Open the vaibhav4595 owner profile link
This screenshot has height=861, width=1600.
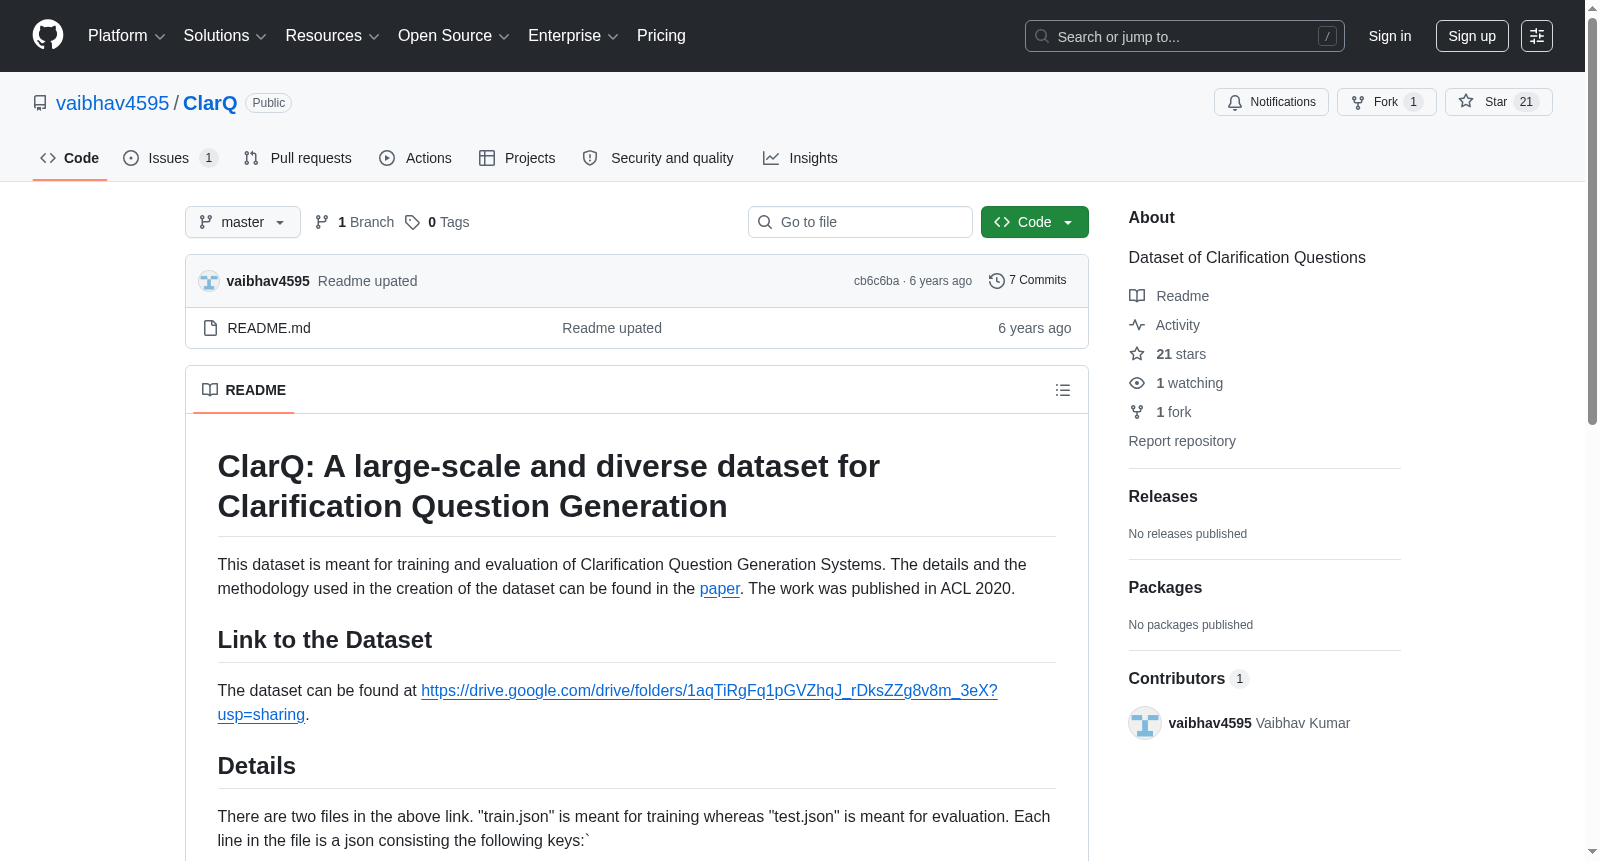point(113,103)
